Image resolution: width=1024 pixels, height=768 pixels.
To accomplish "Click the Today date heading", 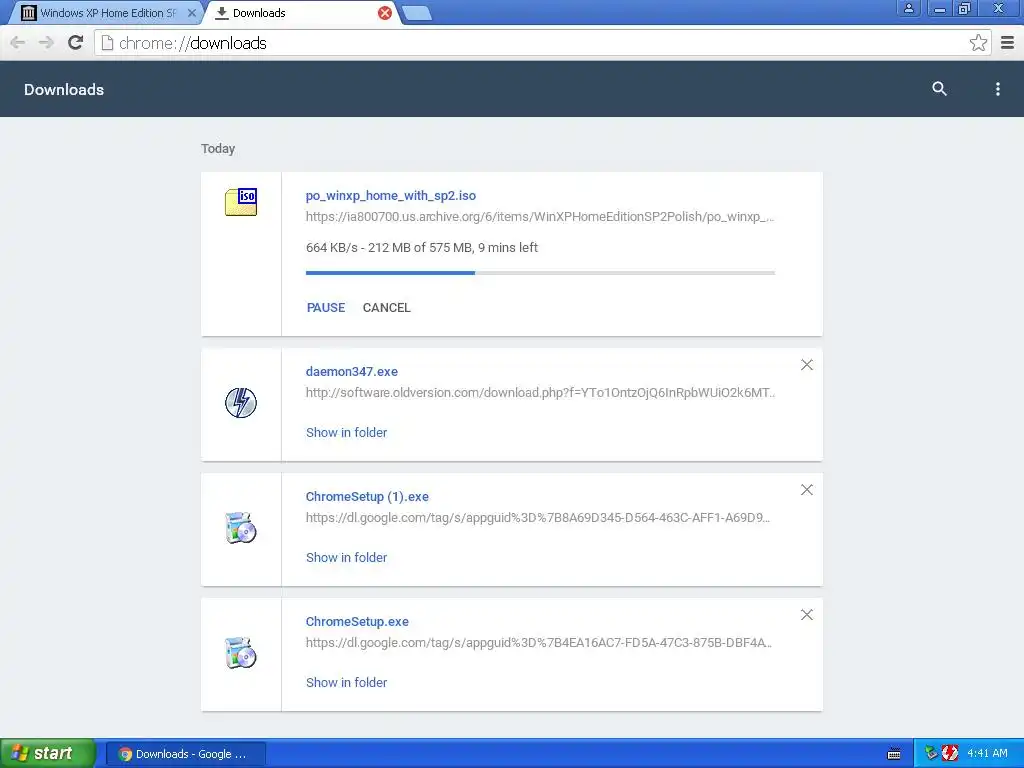I will pyautogui.click(x=218, y=149).
